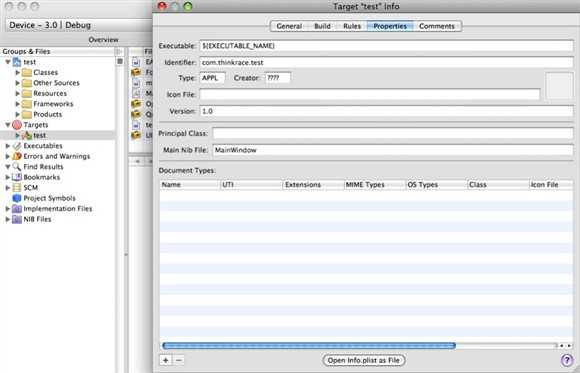Screen dimensions: 580x373
Task: Expand the Classes group
Action: point(17,73)
